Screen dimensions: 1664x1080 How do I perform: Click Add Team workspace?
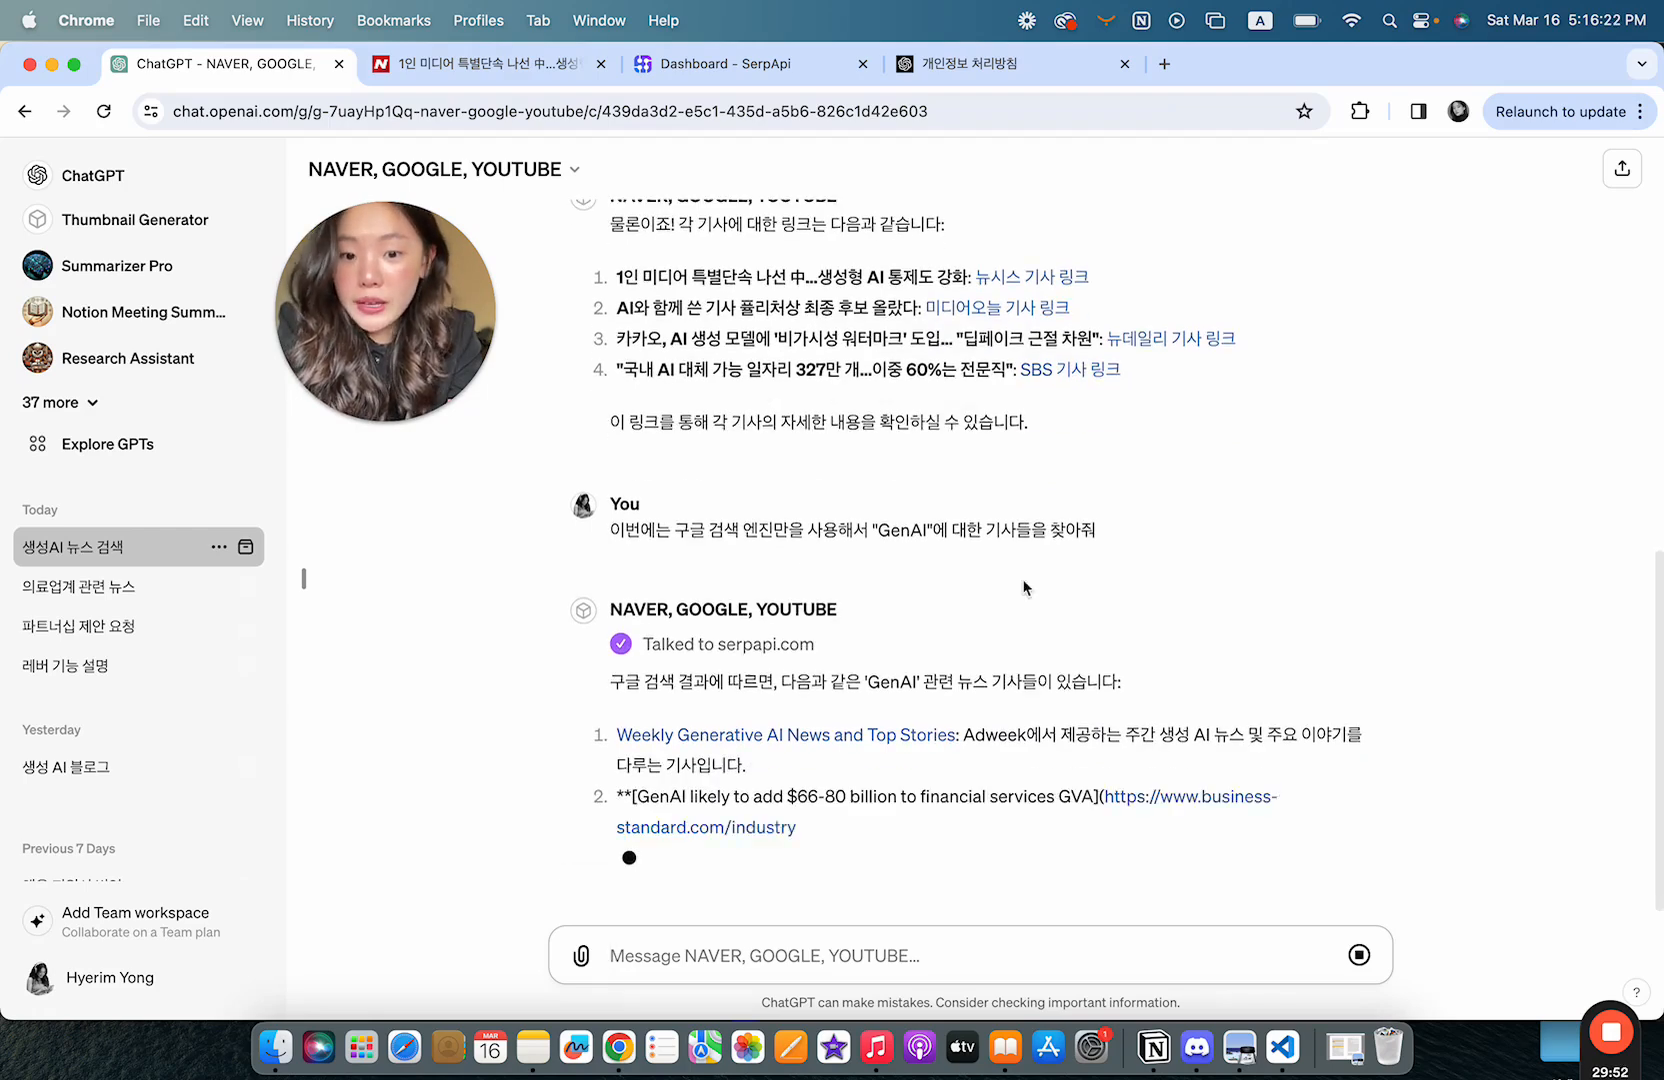[138, 921]
